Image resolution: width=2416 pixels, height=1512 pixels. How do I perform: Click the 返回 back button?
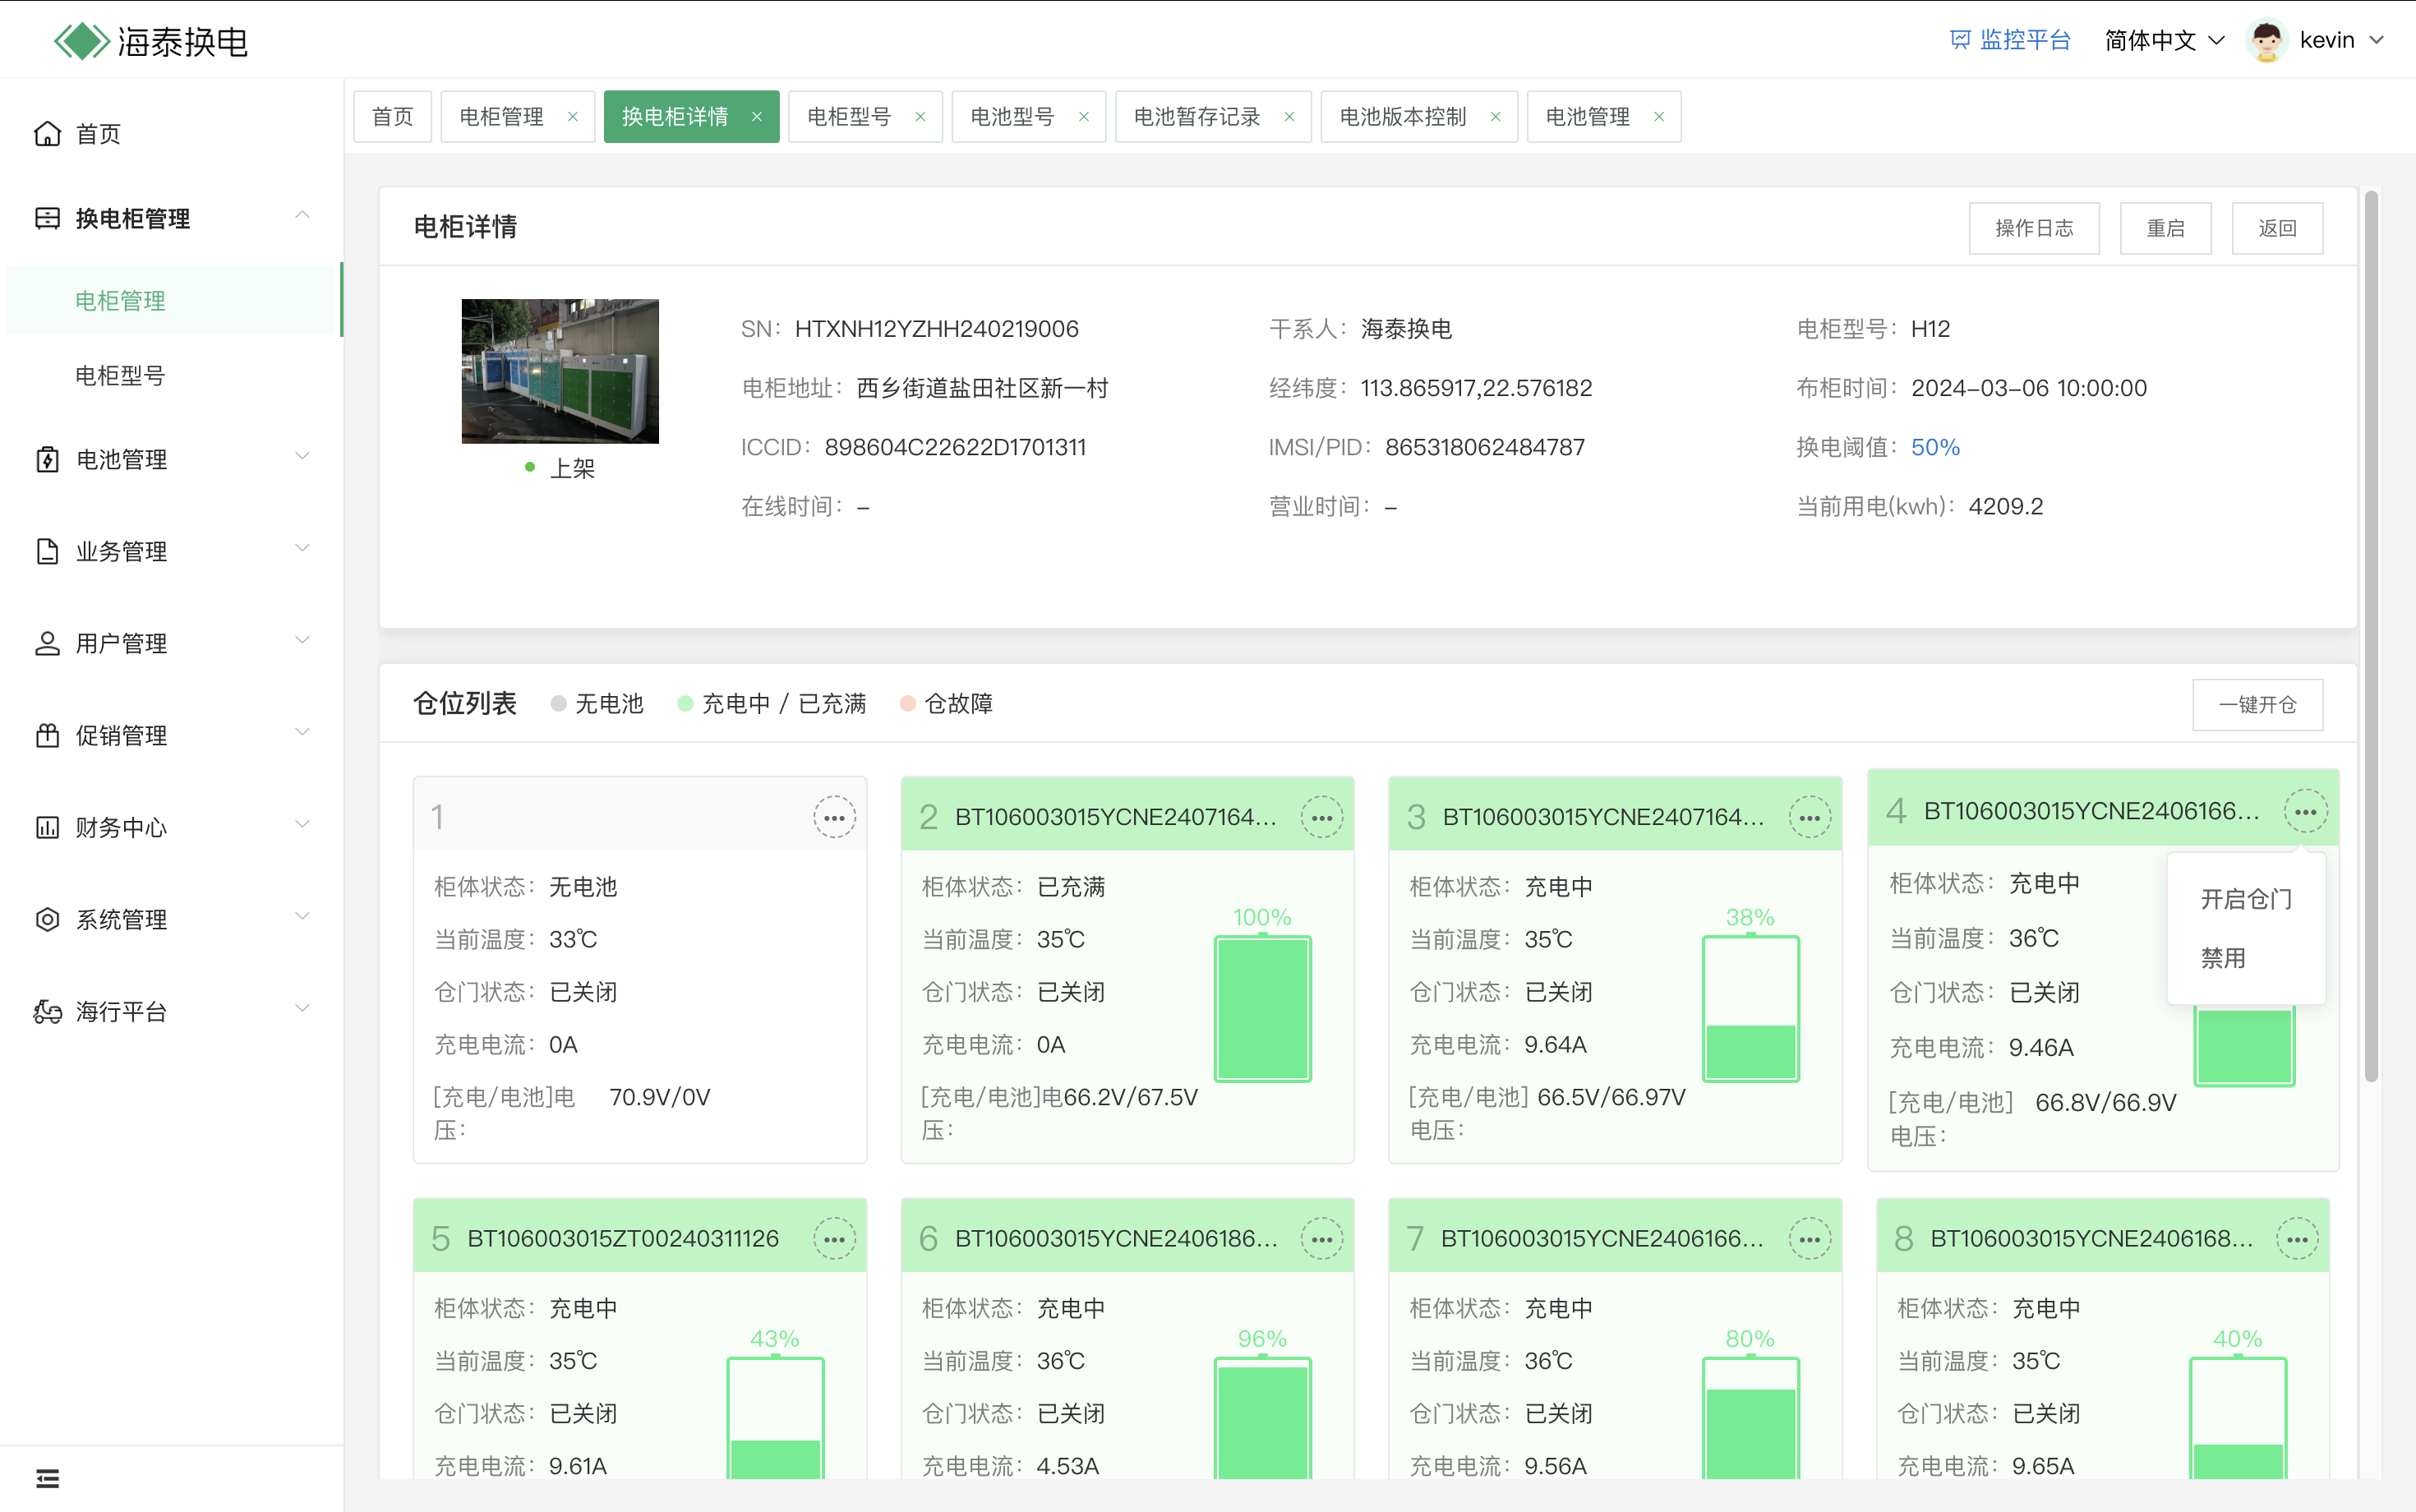point(2277,228)
